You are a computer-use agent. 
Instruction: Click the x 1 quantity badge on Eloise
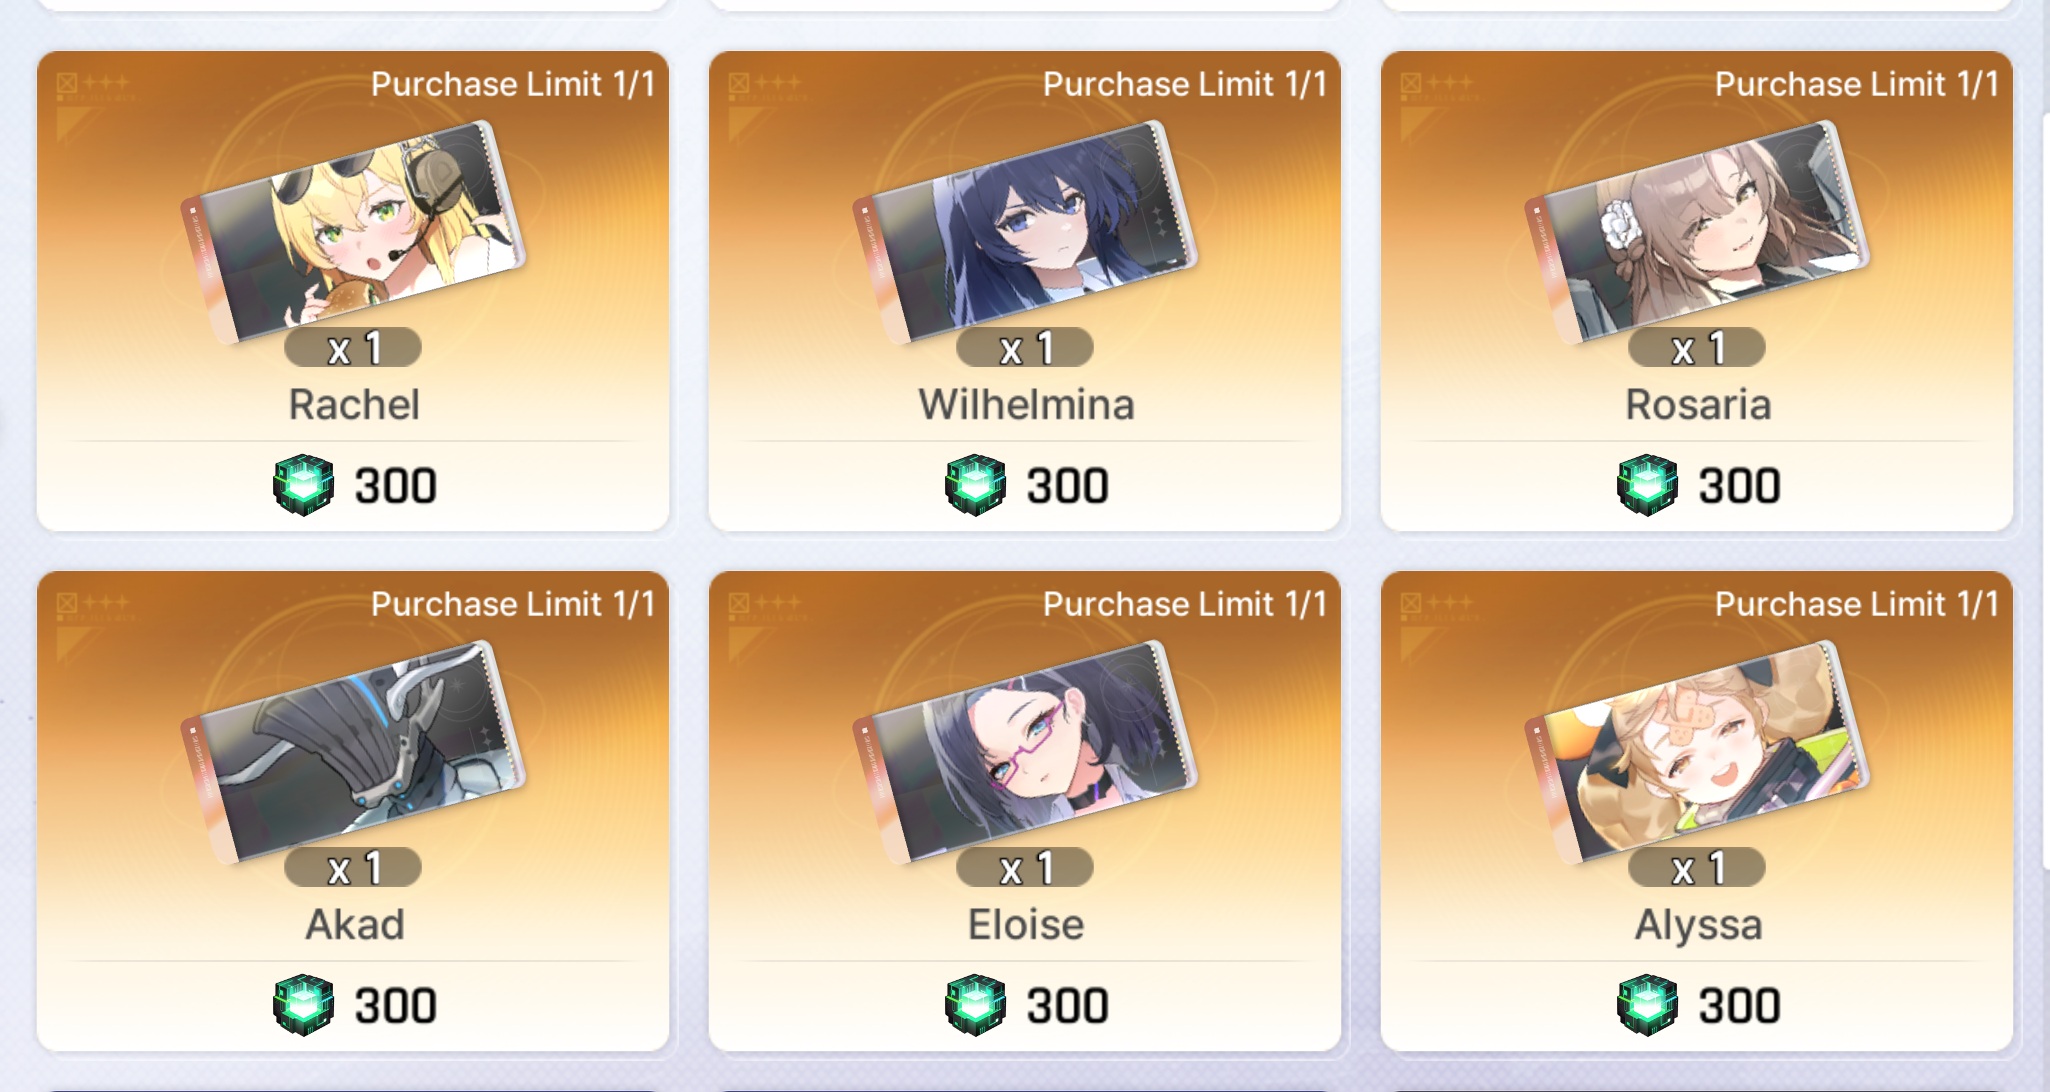(1025, 867)
